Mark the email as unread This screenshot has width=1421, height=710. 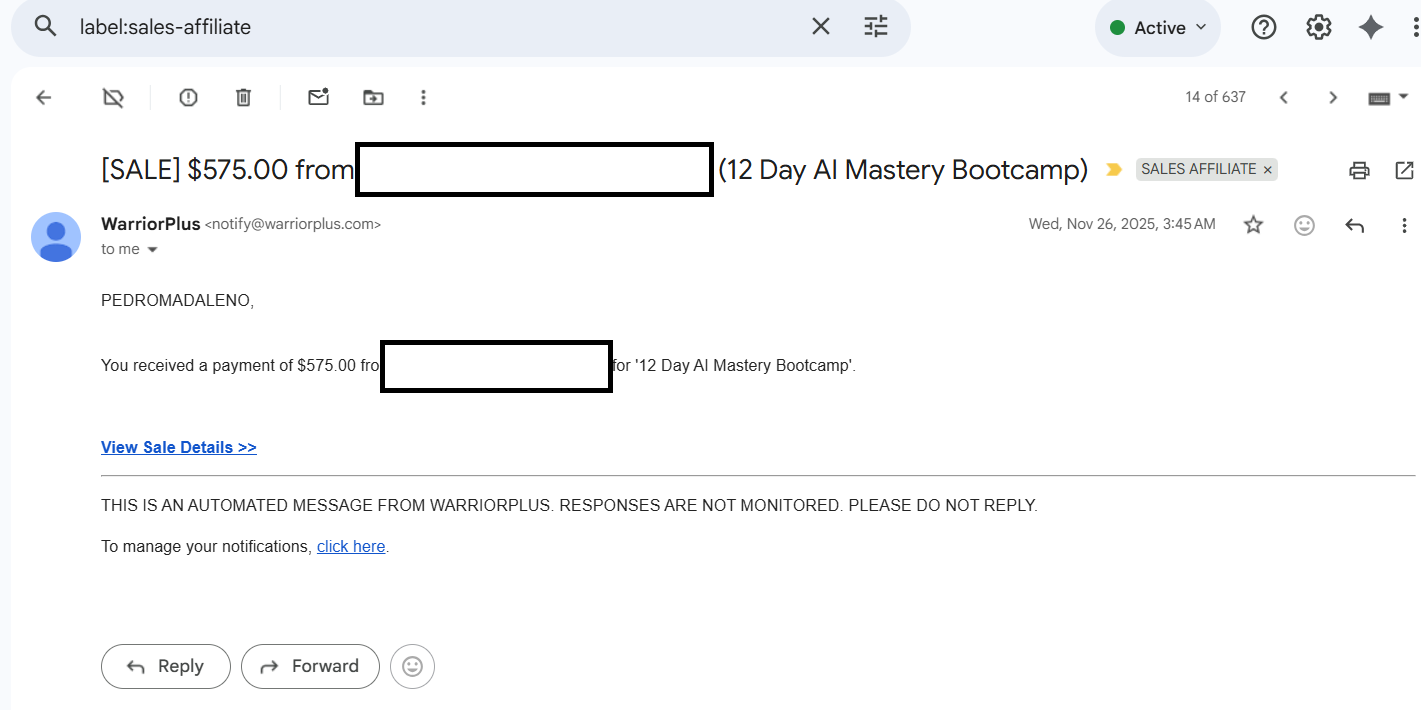click(318, 97)
